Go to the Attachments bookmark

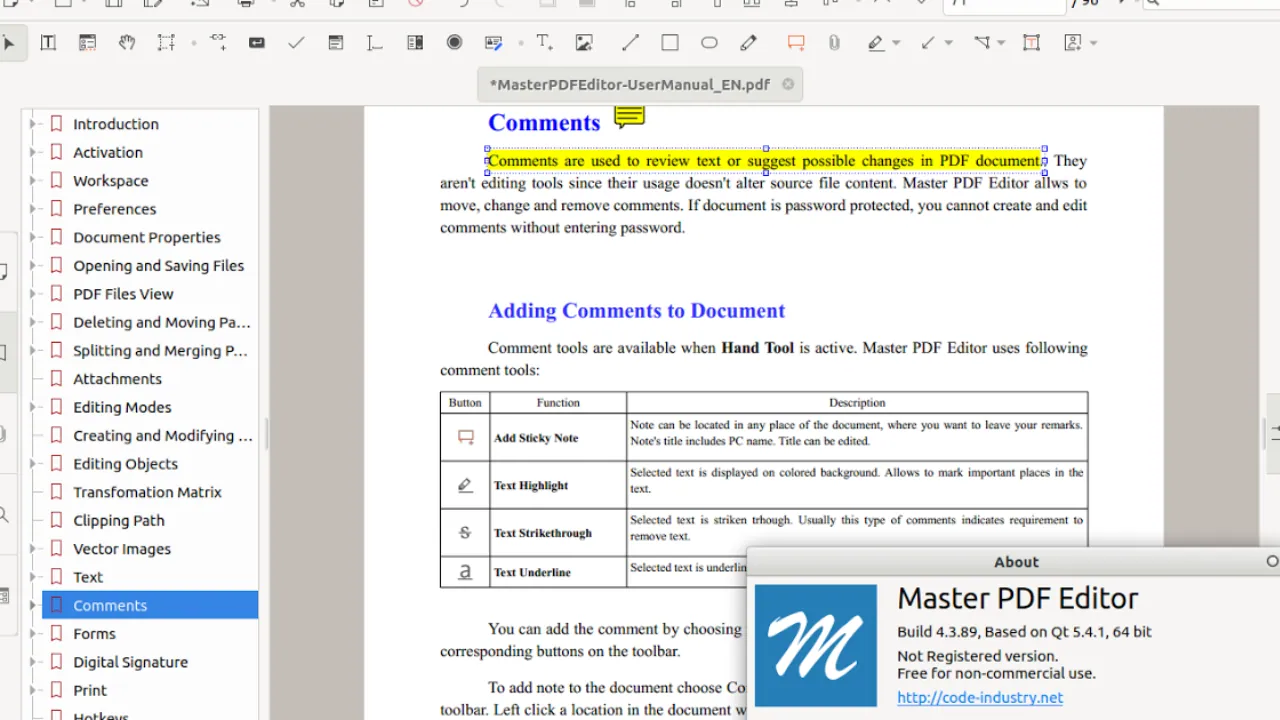117,379
